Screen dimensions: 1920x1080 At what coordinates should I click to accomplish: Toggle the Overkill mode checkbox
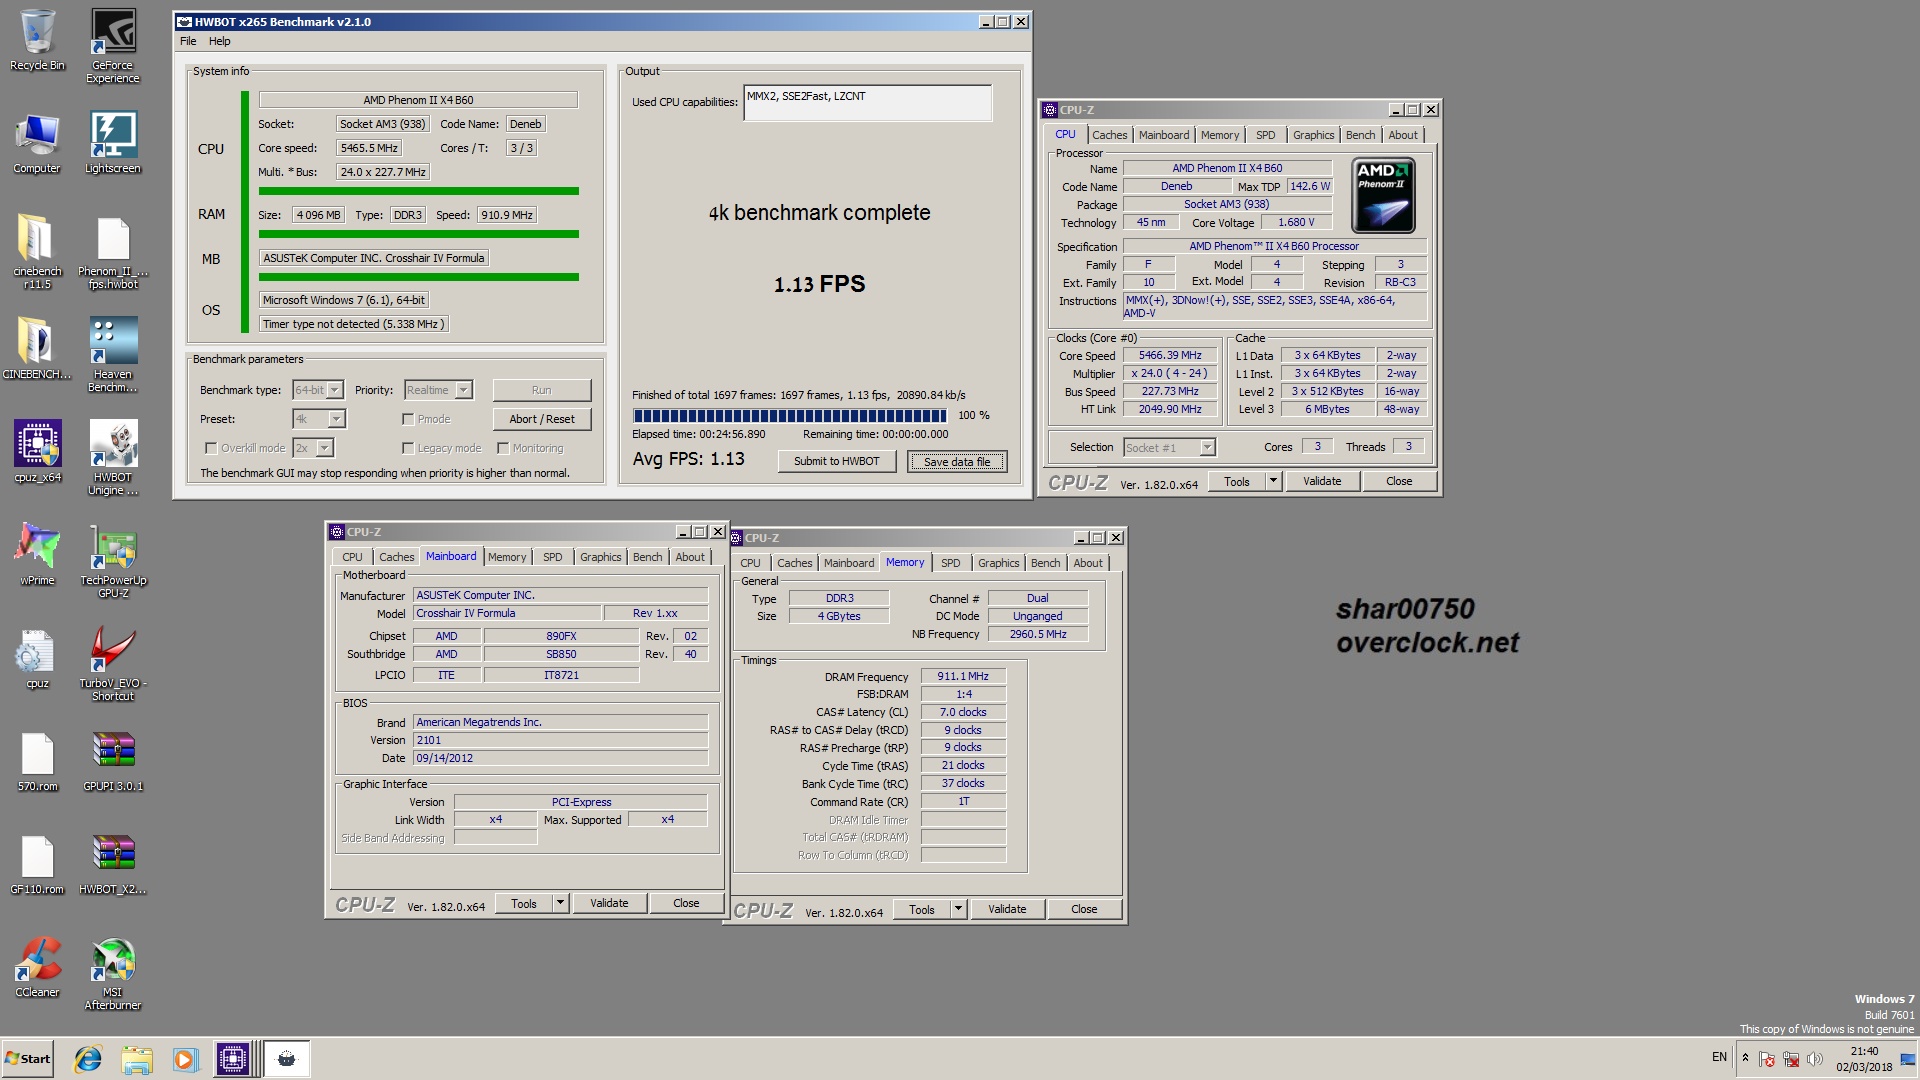[x=211, y=448]
